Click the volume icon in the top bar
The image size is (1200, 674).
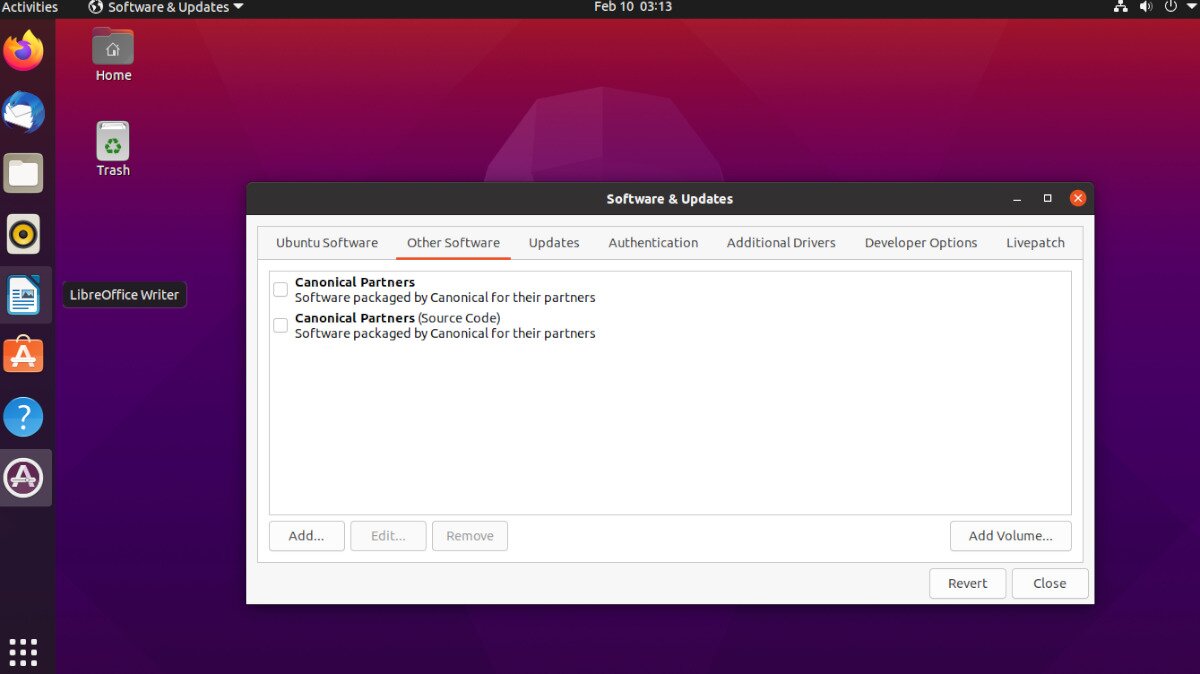(1146, 8)
